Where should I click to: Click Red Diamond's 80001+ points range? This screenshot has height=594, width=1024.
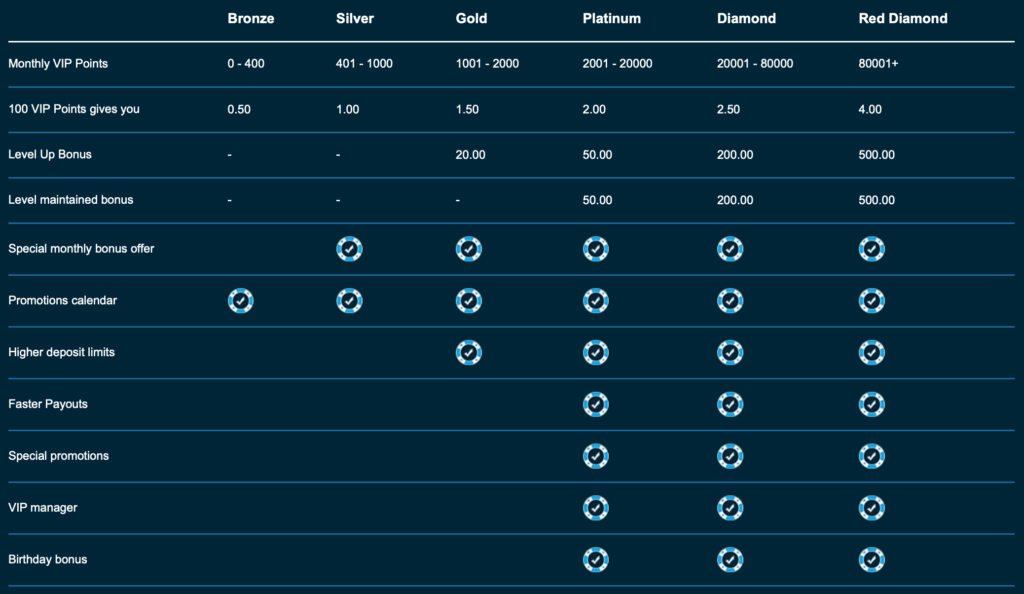(880, 63)
